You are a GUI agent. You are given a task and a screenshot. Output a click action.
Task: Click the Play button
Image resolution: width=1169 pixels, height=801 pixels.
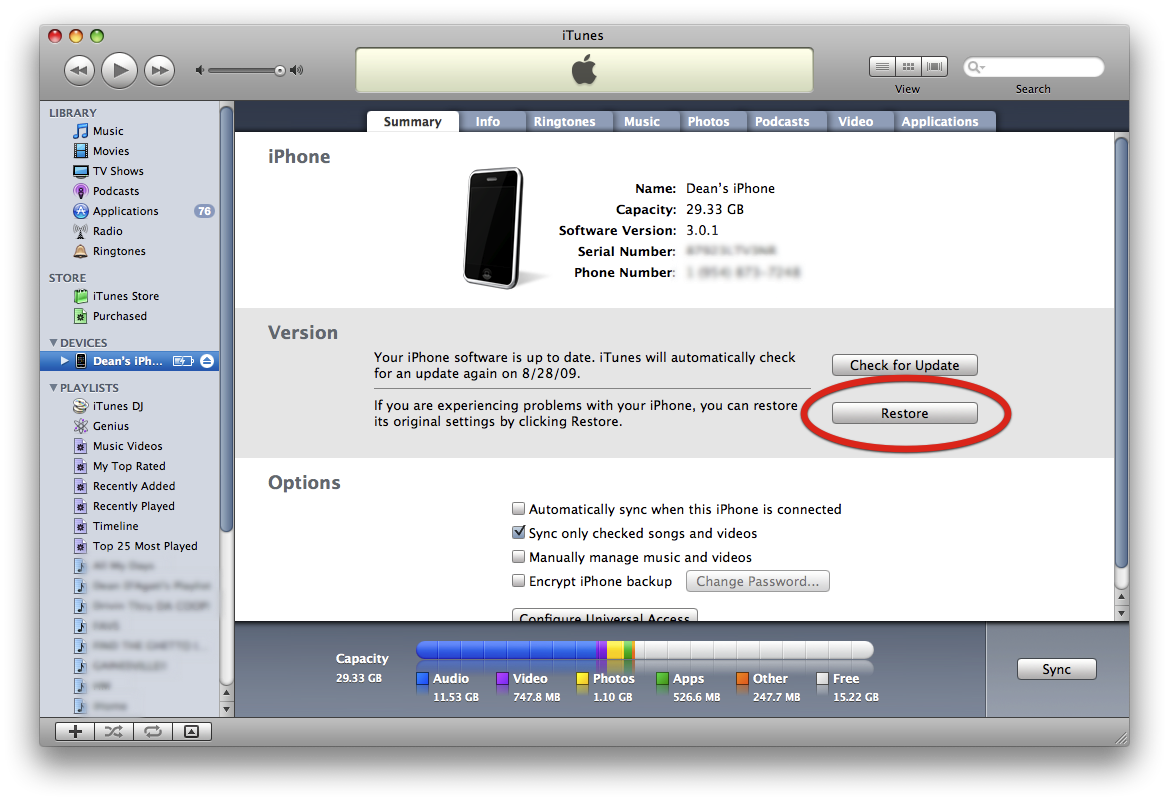119,71
